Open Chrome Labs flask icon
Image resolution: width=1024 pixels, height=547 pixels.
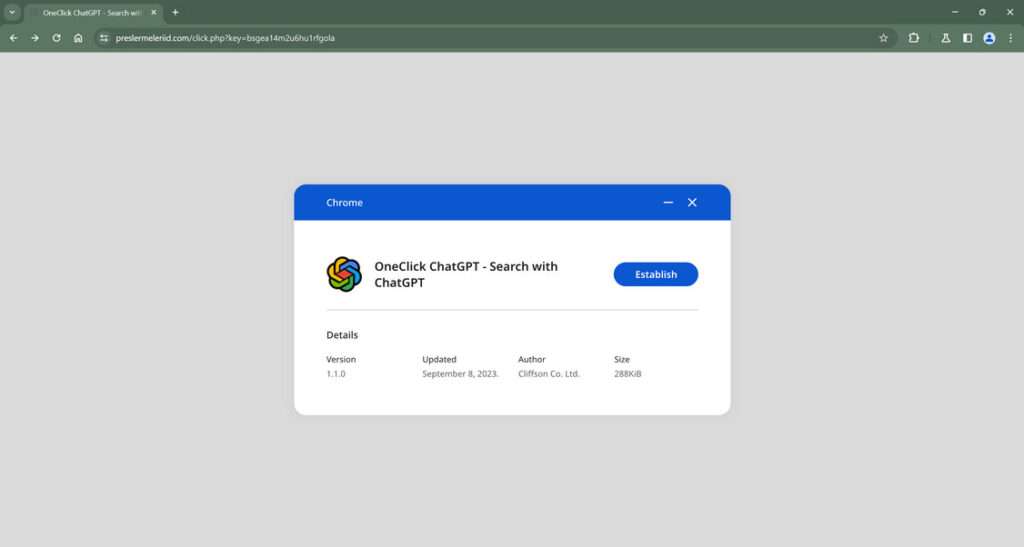946,38
